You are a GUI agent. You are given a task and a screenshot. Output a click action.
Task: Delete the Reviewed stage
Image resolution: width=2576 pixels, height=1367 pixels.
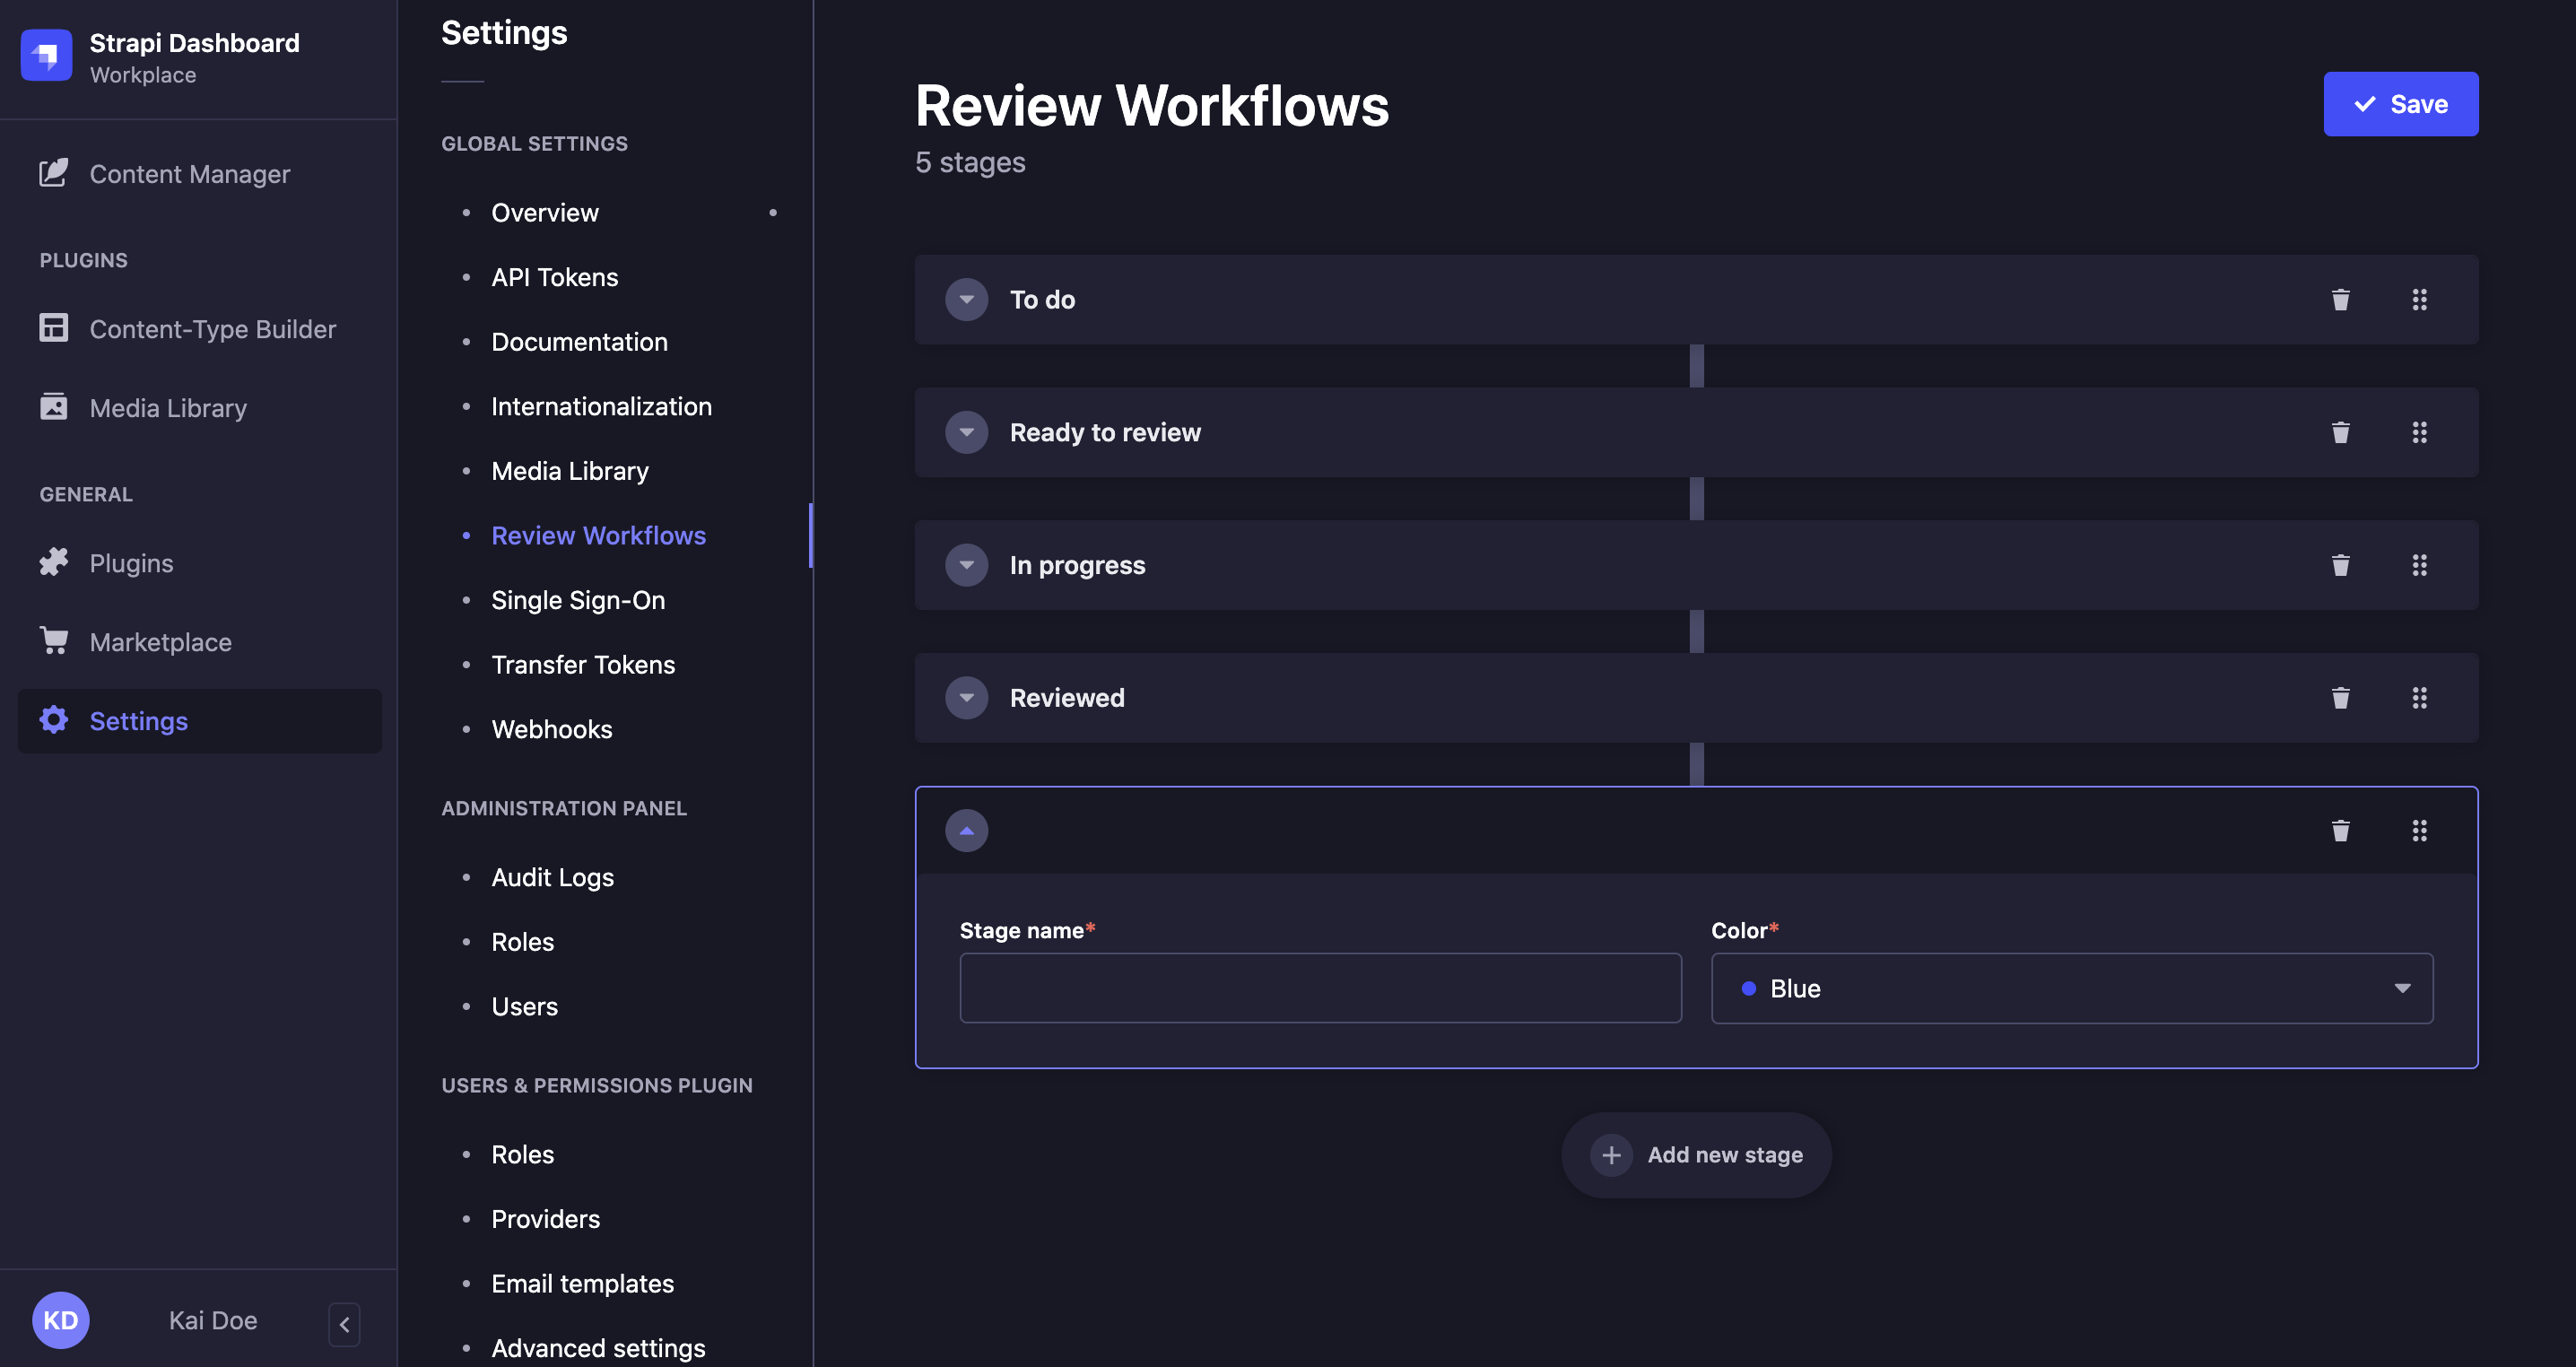(2340, 697)
